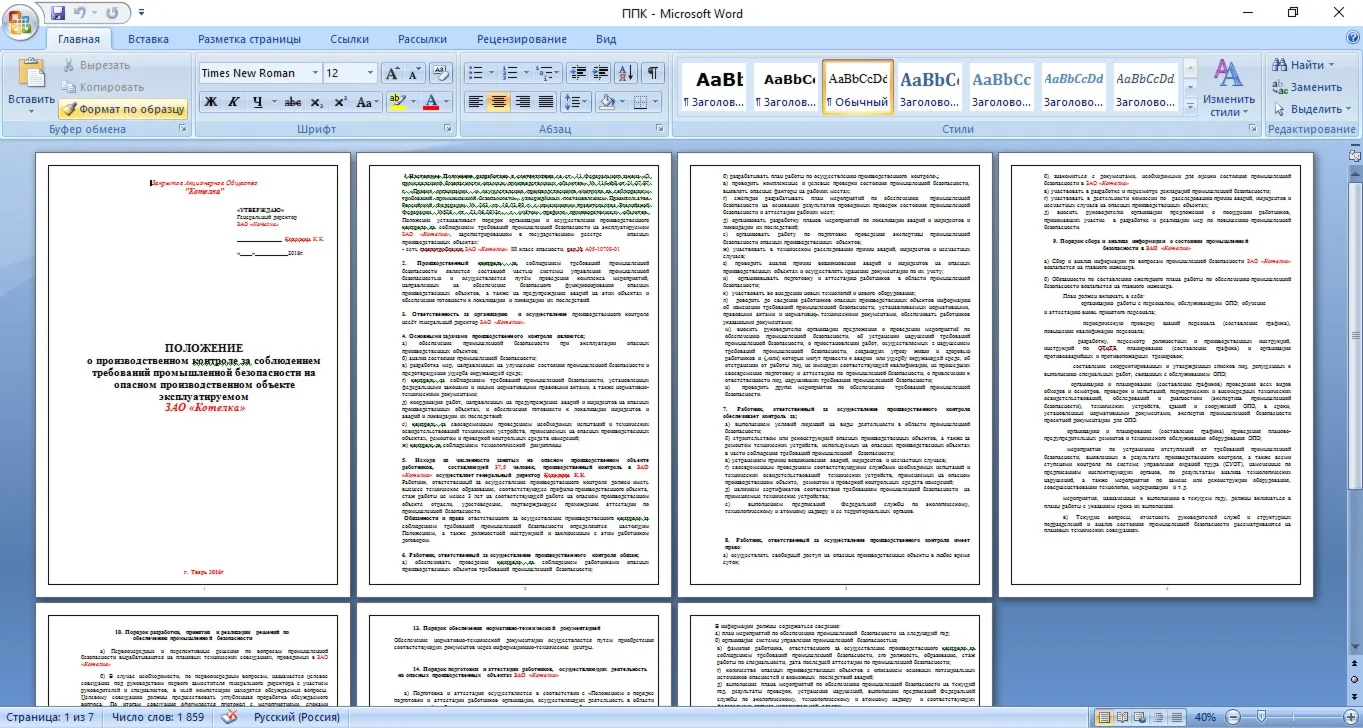Viewport: 1363px width, 728px height.
Task: Click the Save icon in Quick Access
Action: 57,13
